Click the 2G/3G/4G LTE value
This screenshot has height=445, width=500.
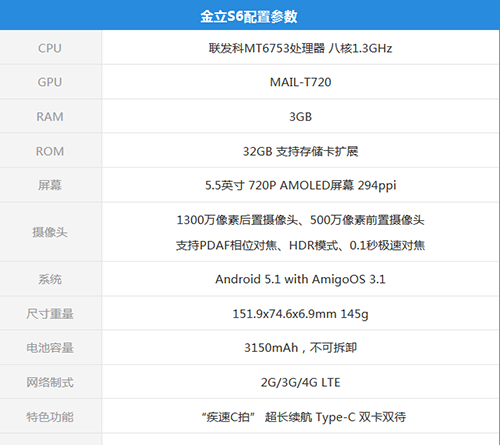click(x=300, y=383)
